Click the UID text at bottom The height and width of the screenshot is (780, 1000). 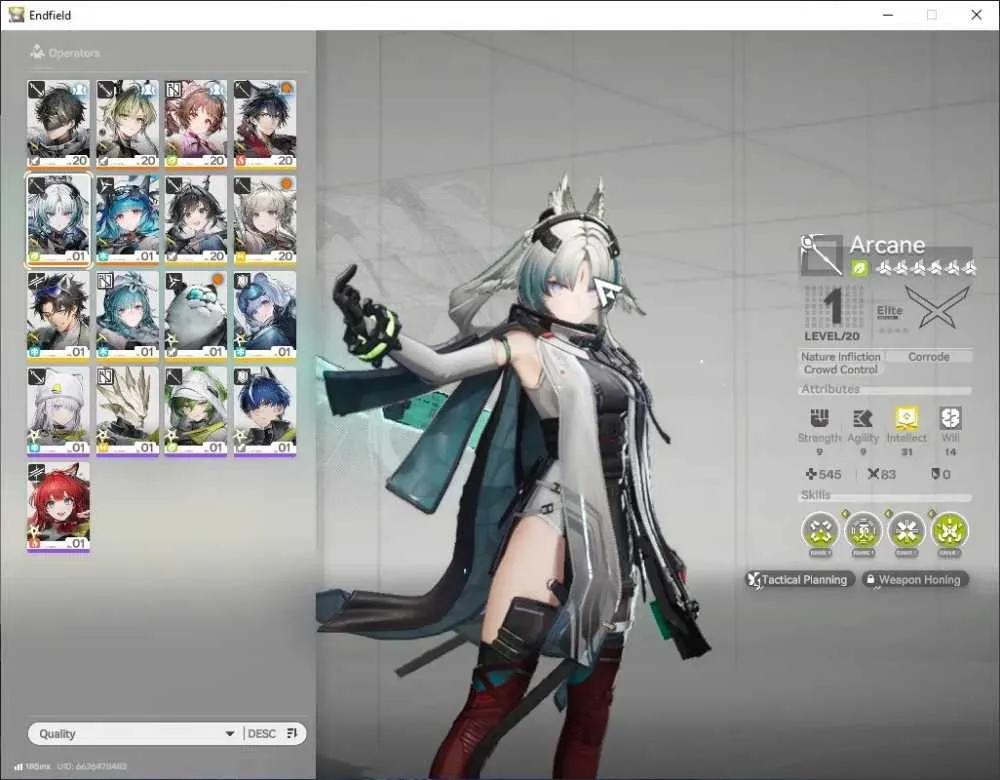click(x=92, y=766)
